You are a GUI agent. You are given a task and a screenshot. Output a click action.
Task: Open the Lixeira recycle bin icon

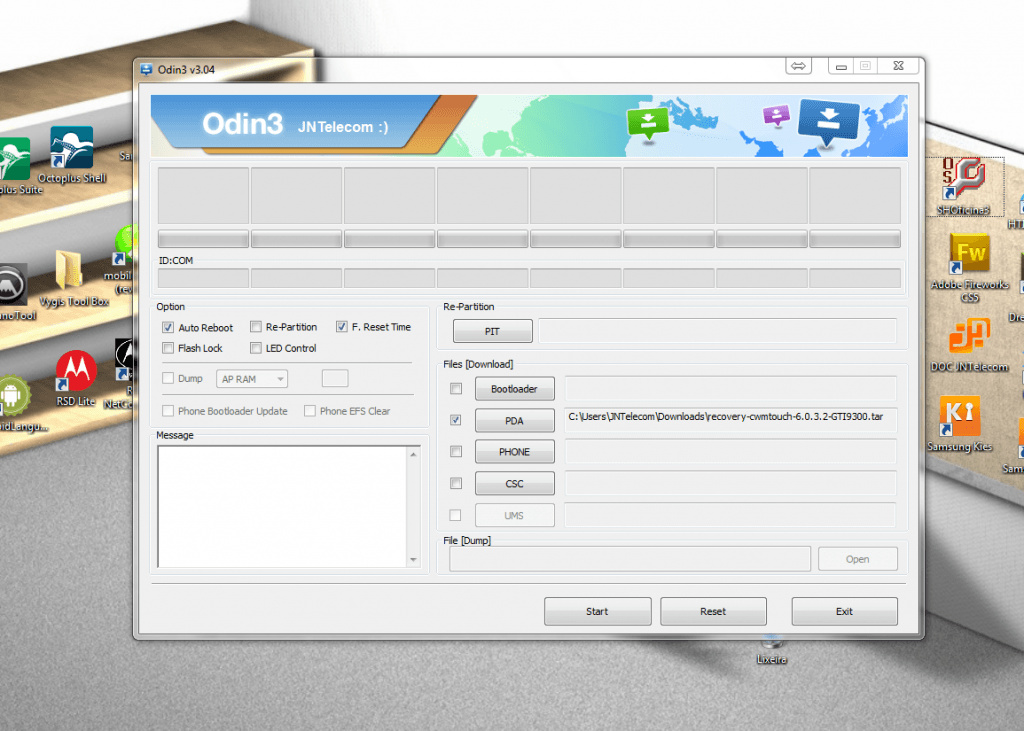coord(771,651)
